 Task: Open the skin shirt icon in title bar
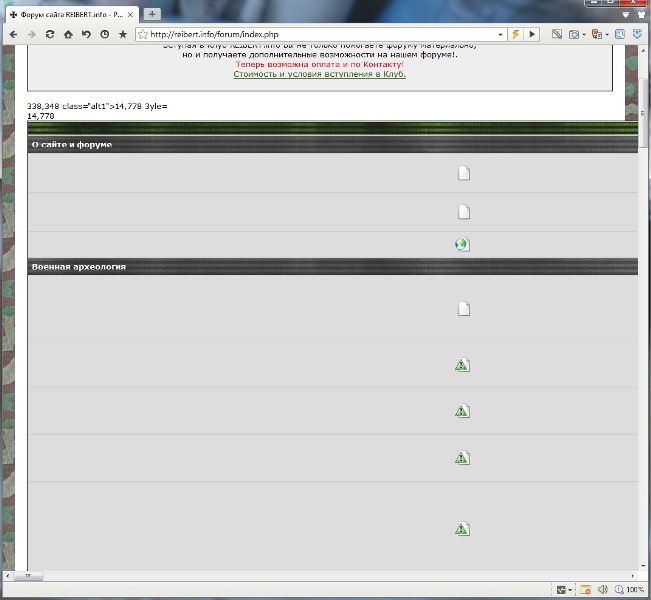[x=641, y=15]
